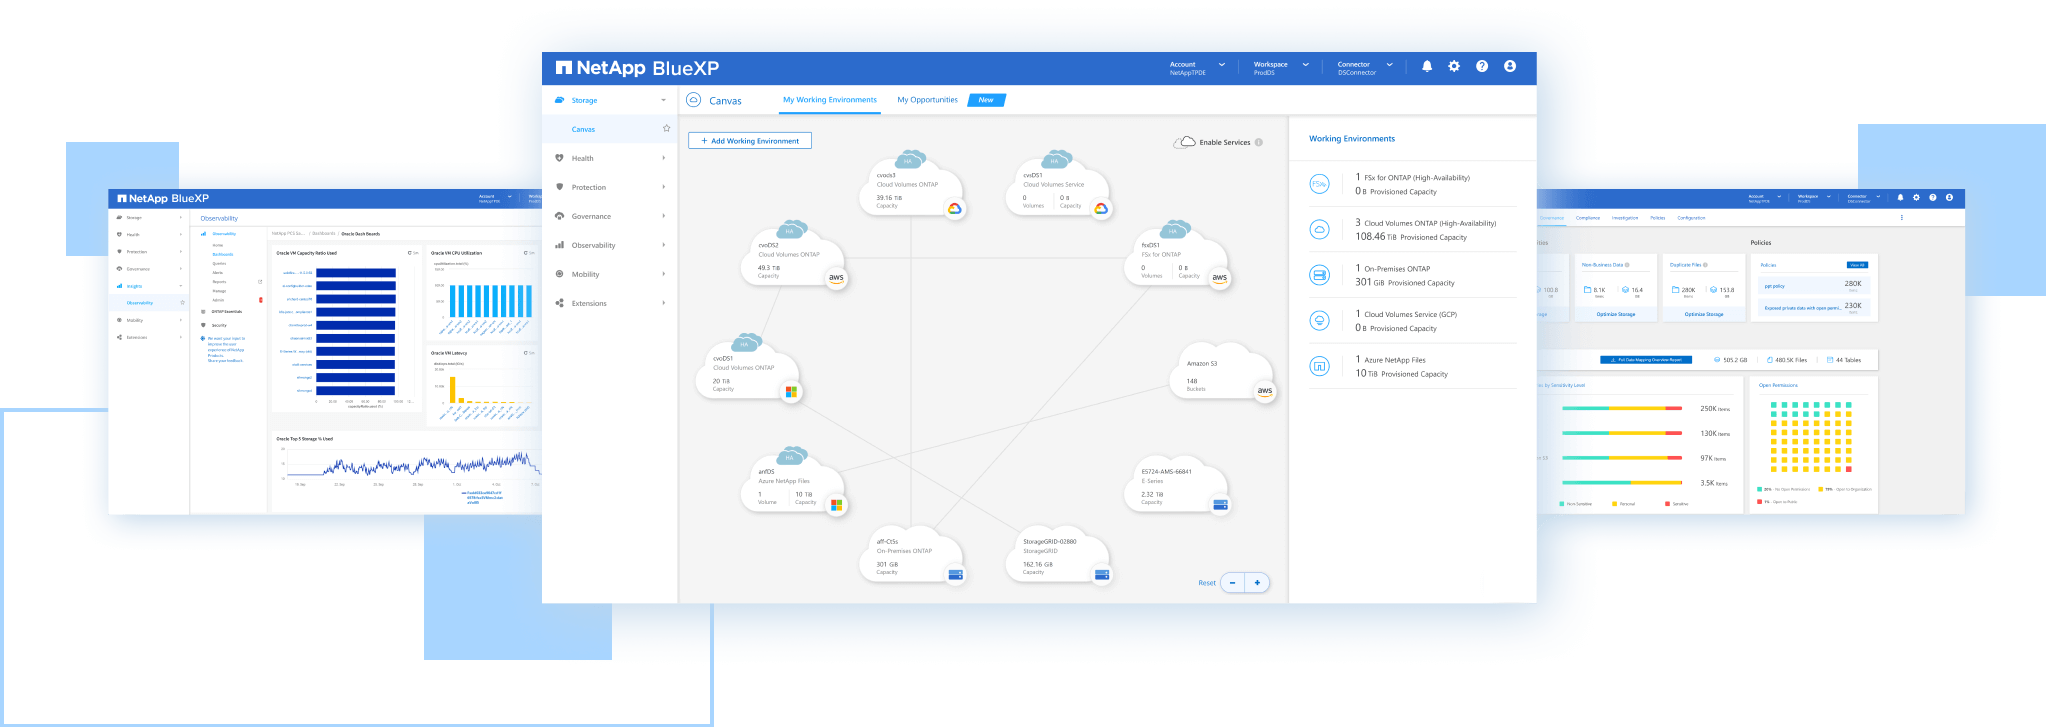Select E5724-AMS-66841 E-Series cloud
2046x727 pixels.
pyautogui.click(x=1178, y=485)
